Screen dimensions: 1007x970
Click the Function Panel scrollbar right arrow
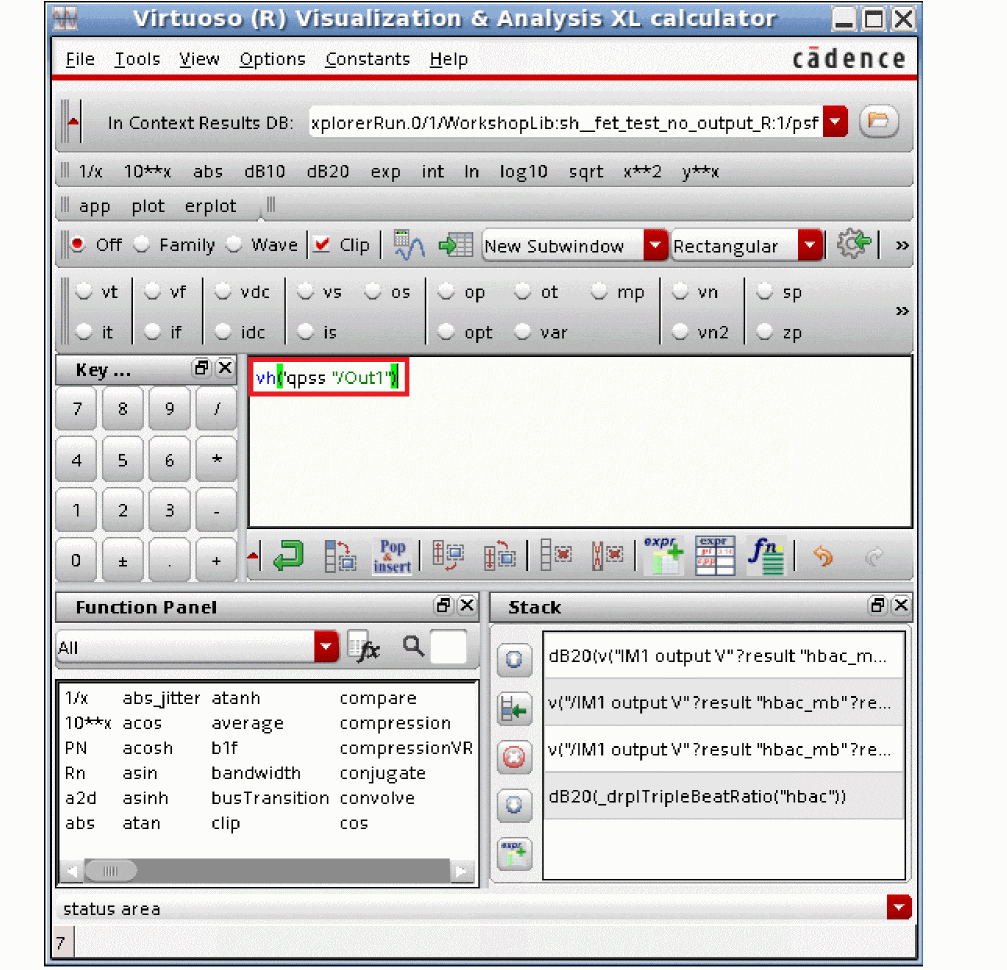461,871
